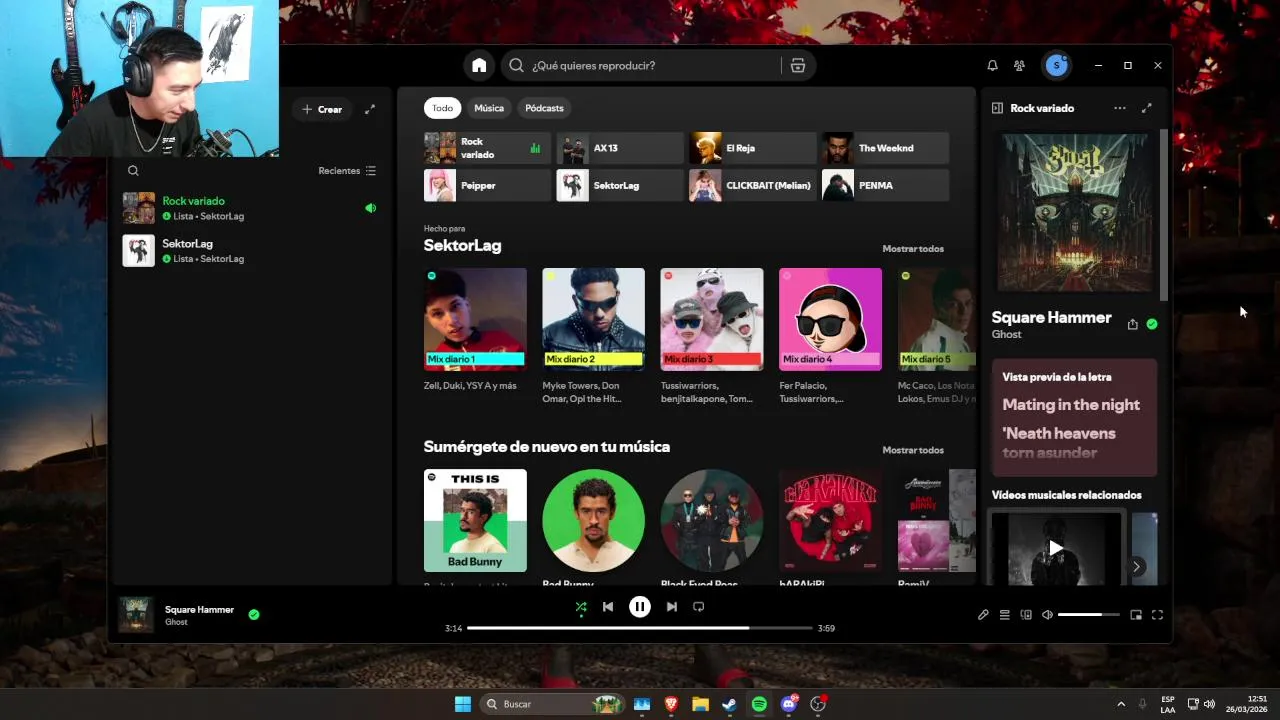
Task: Open the Recientes sort dropdown
Action: click(347, 171)
